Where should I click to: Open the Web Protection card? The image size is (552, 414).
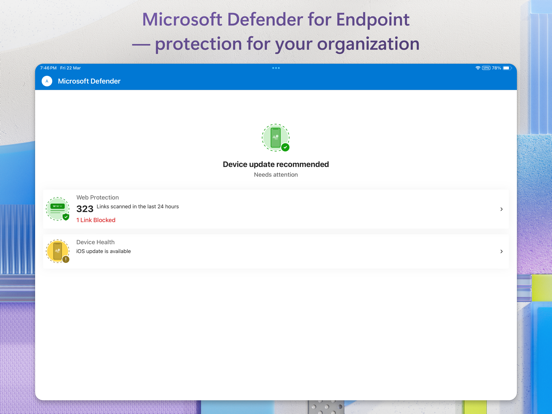tap(276, 209)
